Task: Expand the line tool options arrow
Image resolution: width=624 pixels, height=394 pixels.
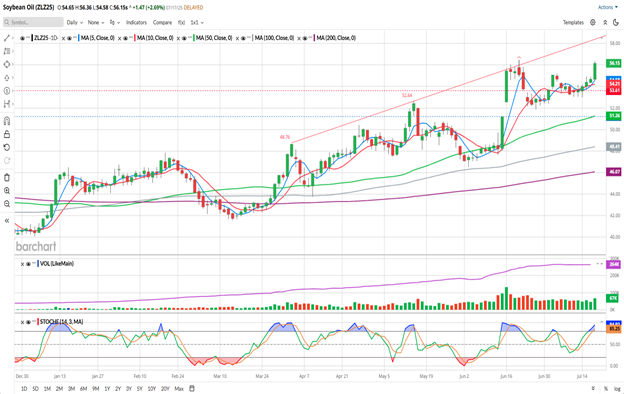Action: pyautogui.click(x=13, y=38)
